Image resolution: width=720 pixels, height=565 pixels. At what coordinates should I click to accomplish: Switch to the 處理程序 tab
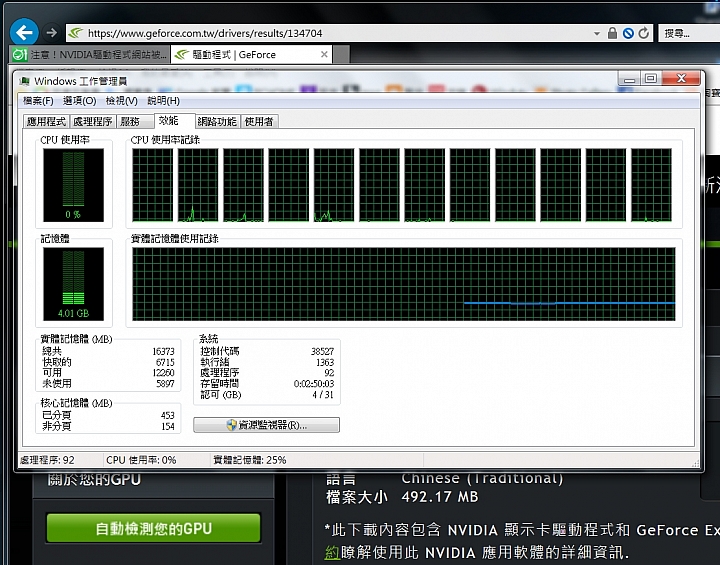click(x=92, y=121)
